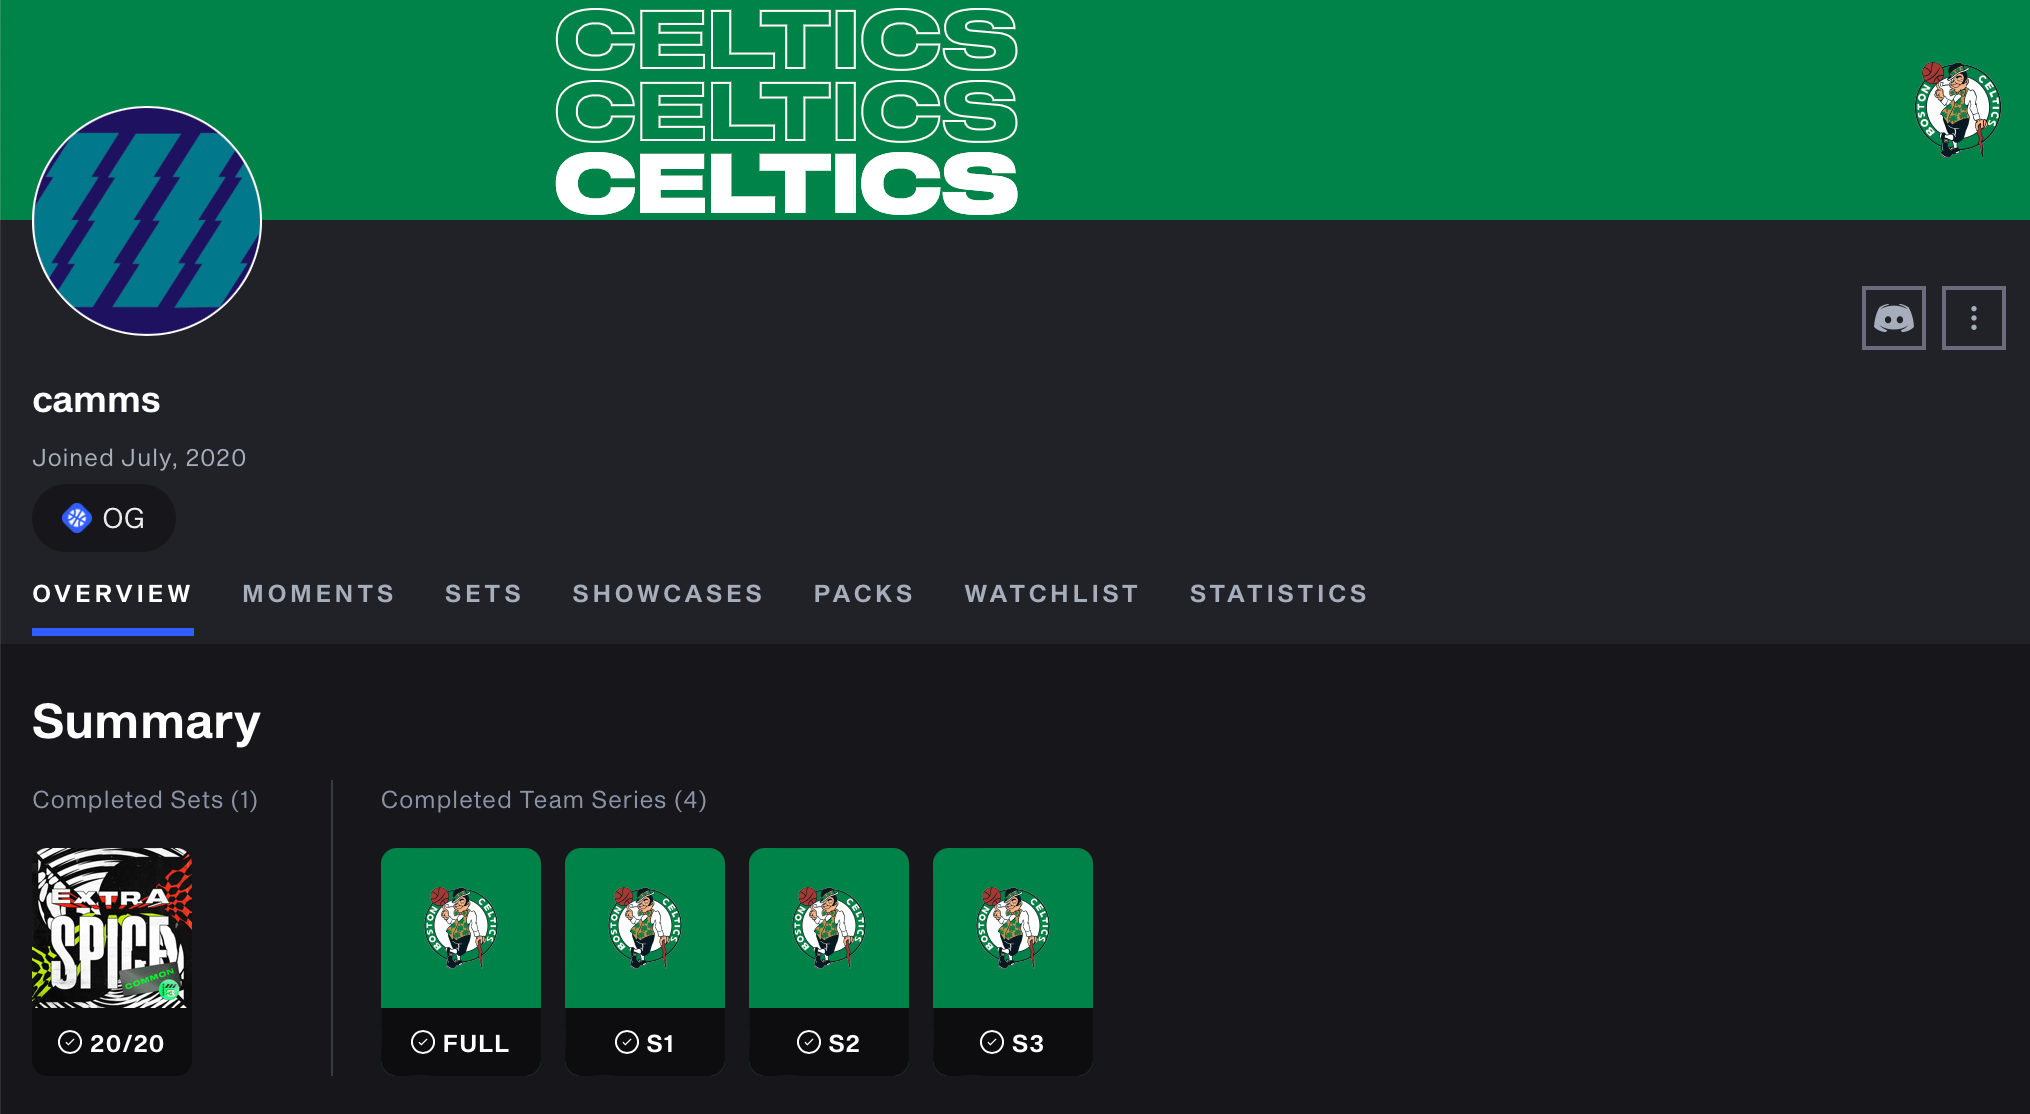
Task: Open the Celtics S1 team series card
Action: 645,962
